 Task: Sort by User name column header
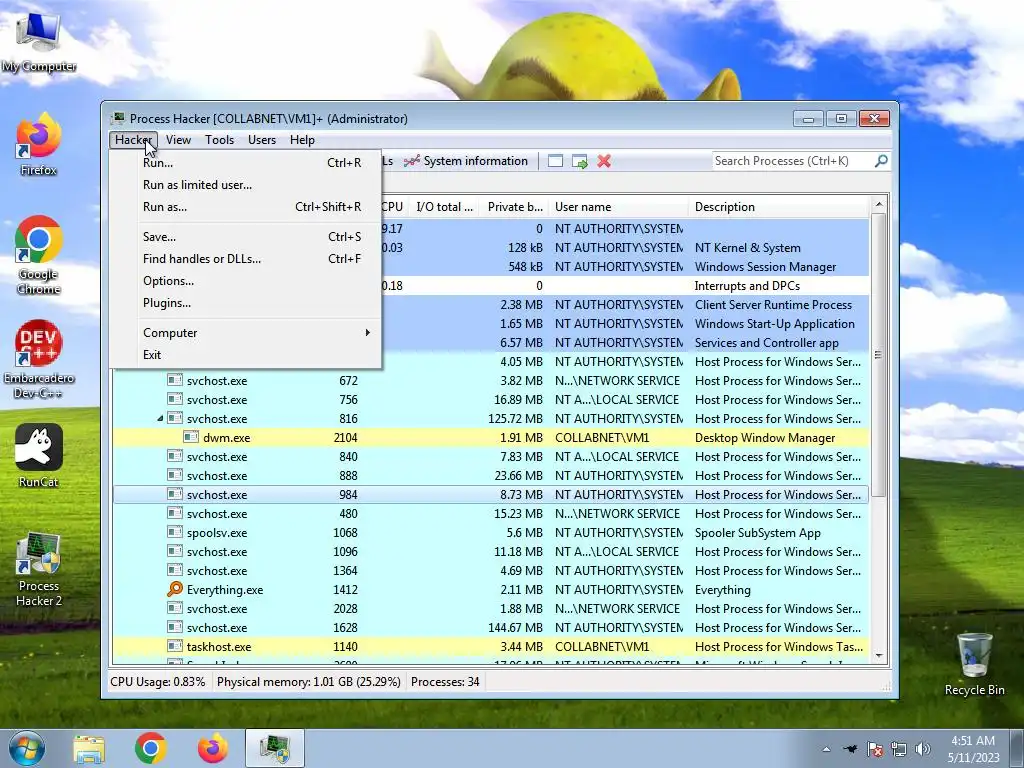618,207
